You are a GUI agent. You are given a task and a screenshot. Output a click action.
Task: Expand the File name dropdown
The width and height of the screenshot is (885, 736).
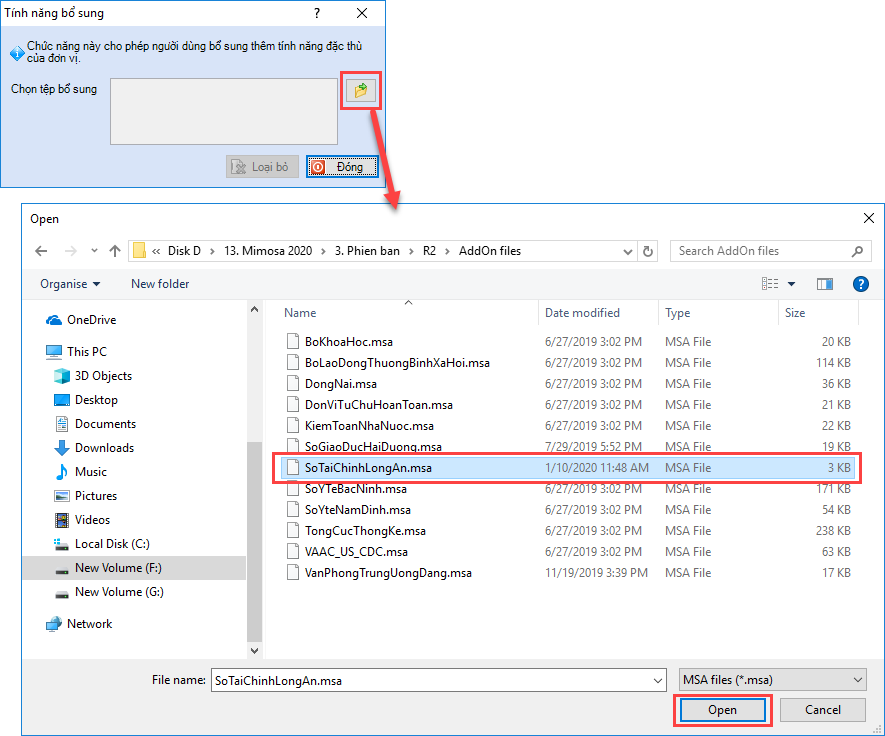(658, 681)
